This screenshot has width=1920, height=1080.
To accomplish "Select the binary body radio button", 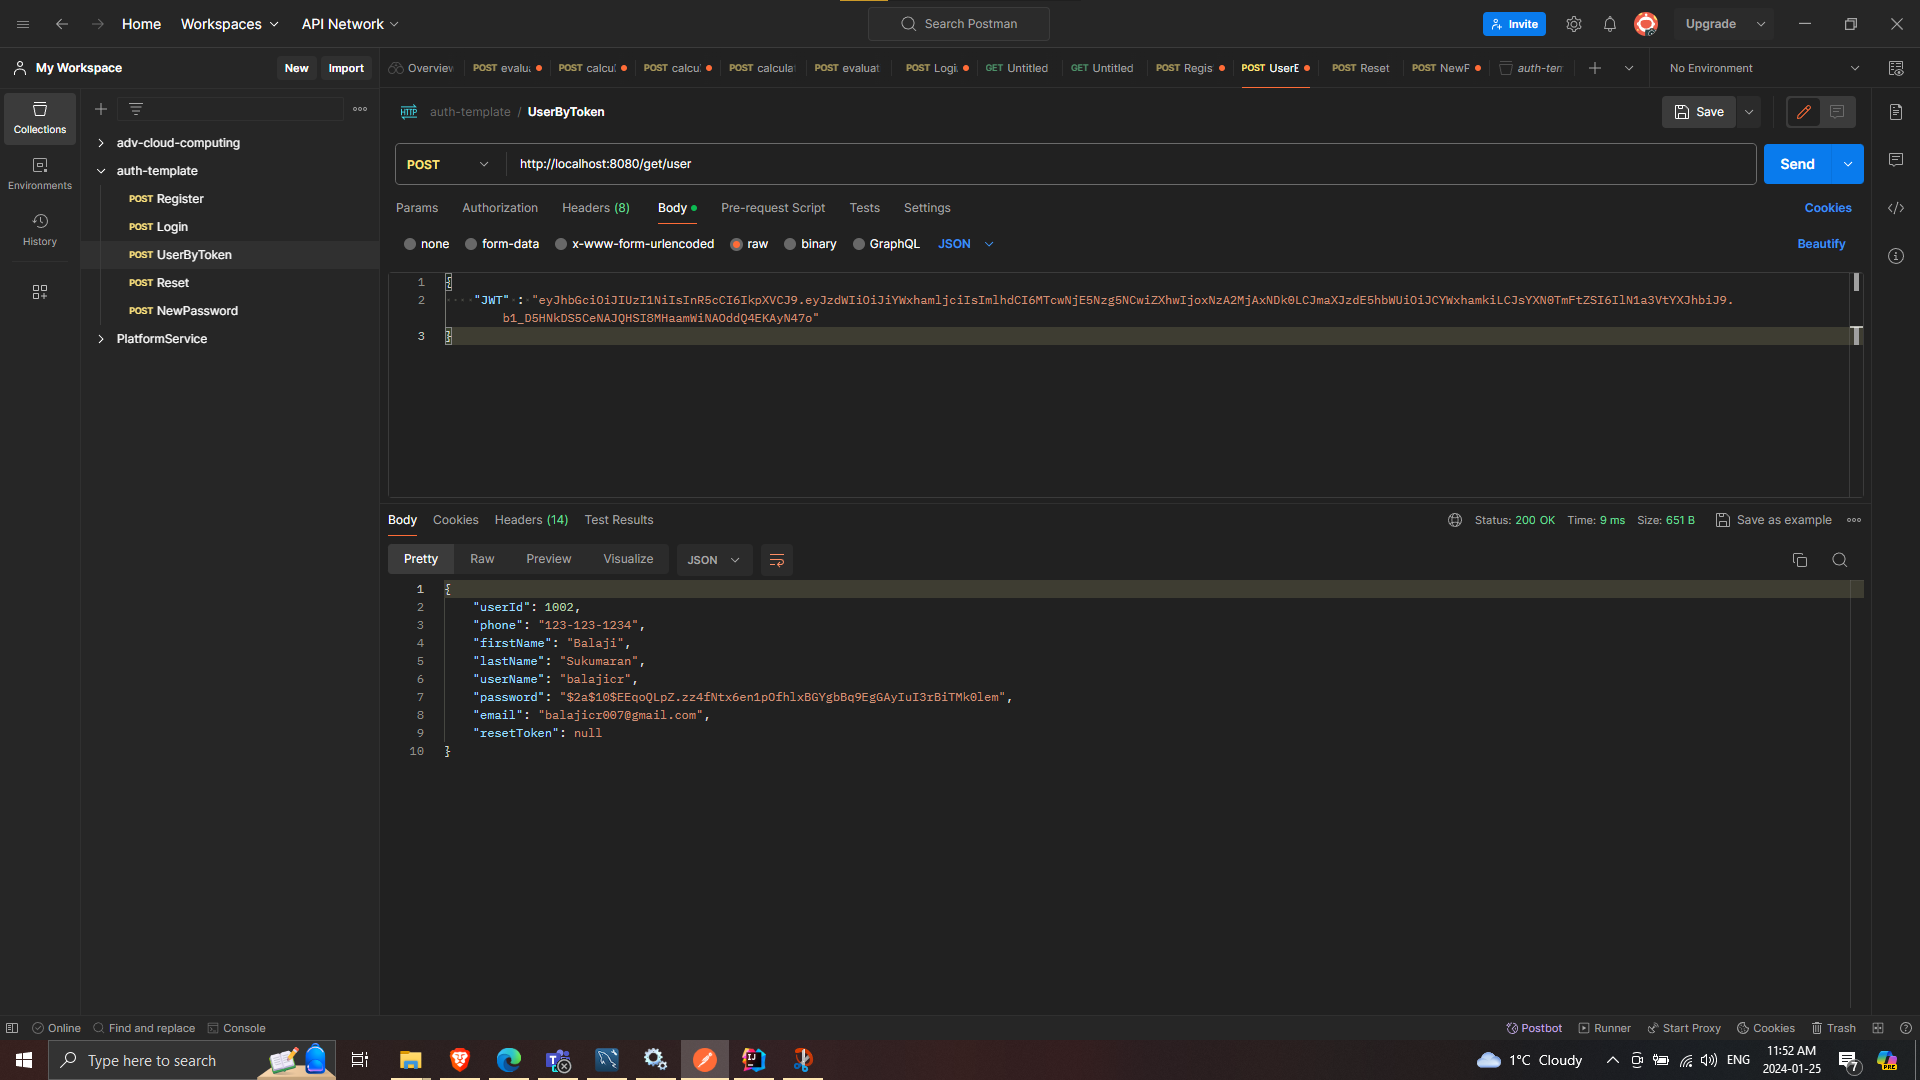I will coord(790,244).
